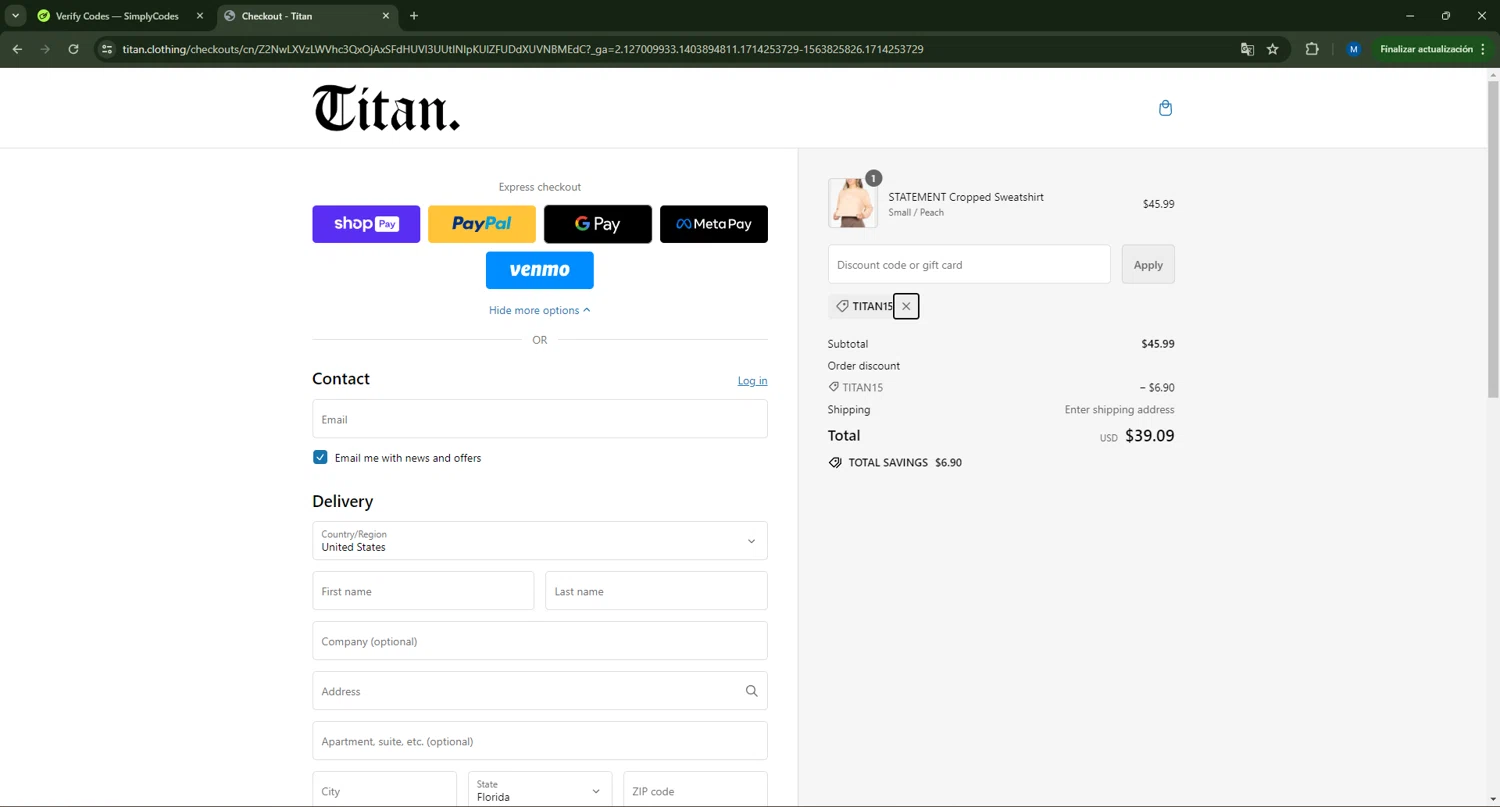1500x807 pixels.
Task: Open a new browser tab
Action: [x=414, y=16]
